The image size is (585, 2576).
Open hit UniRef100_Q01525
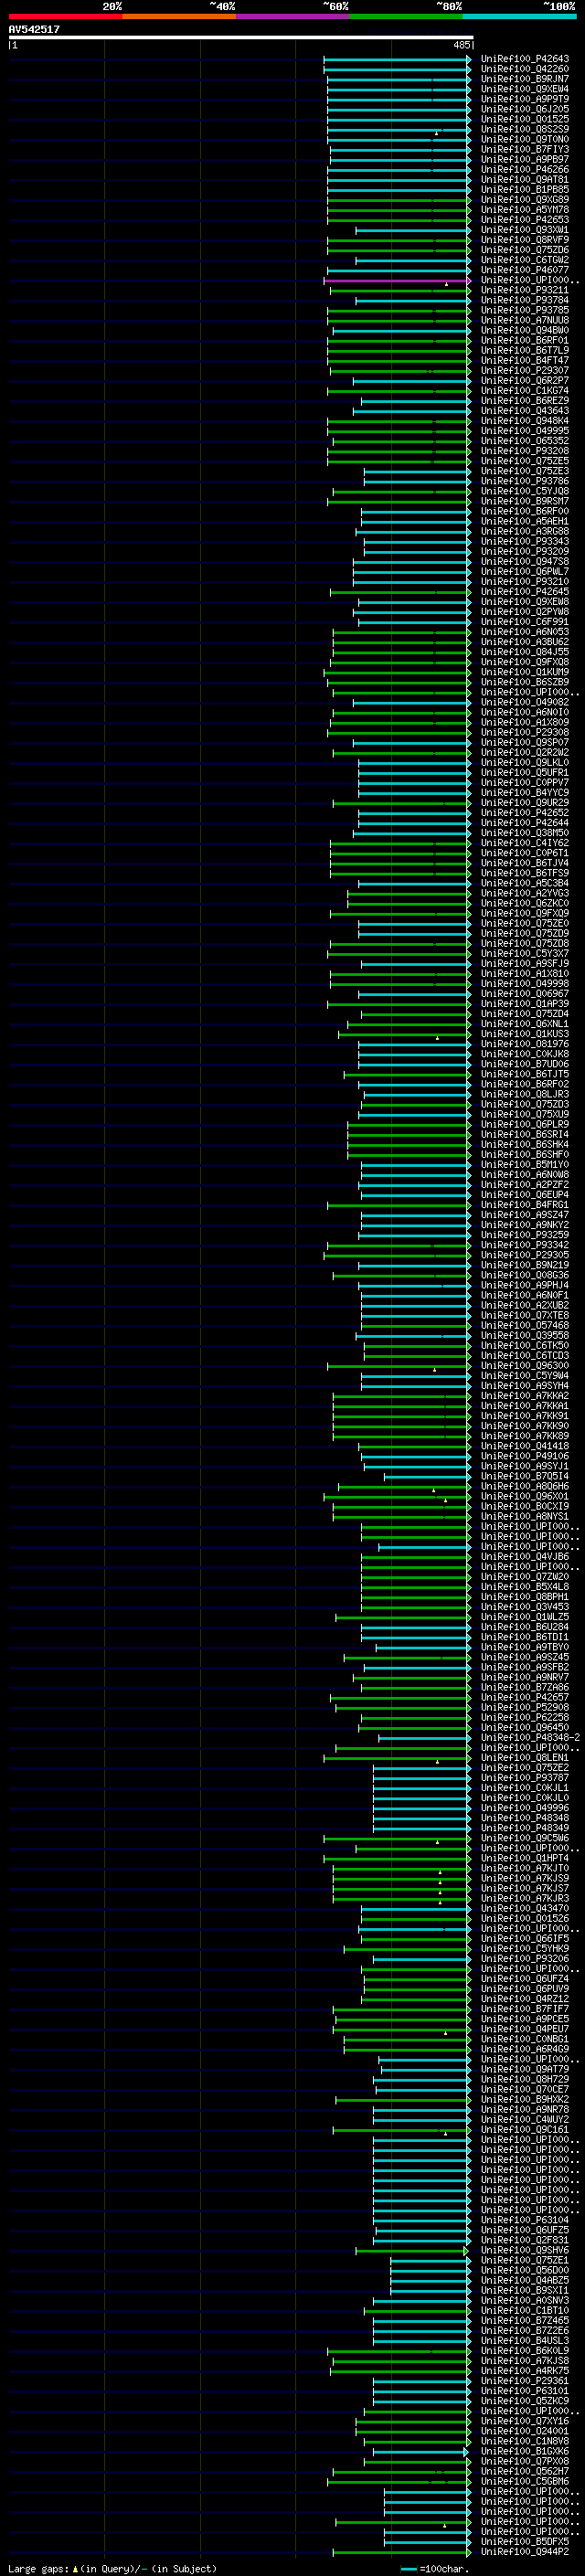[525, 120]
